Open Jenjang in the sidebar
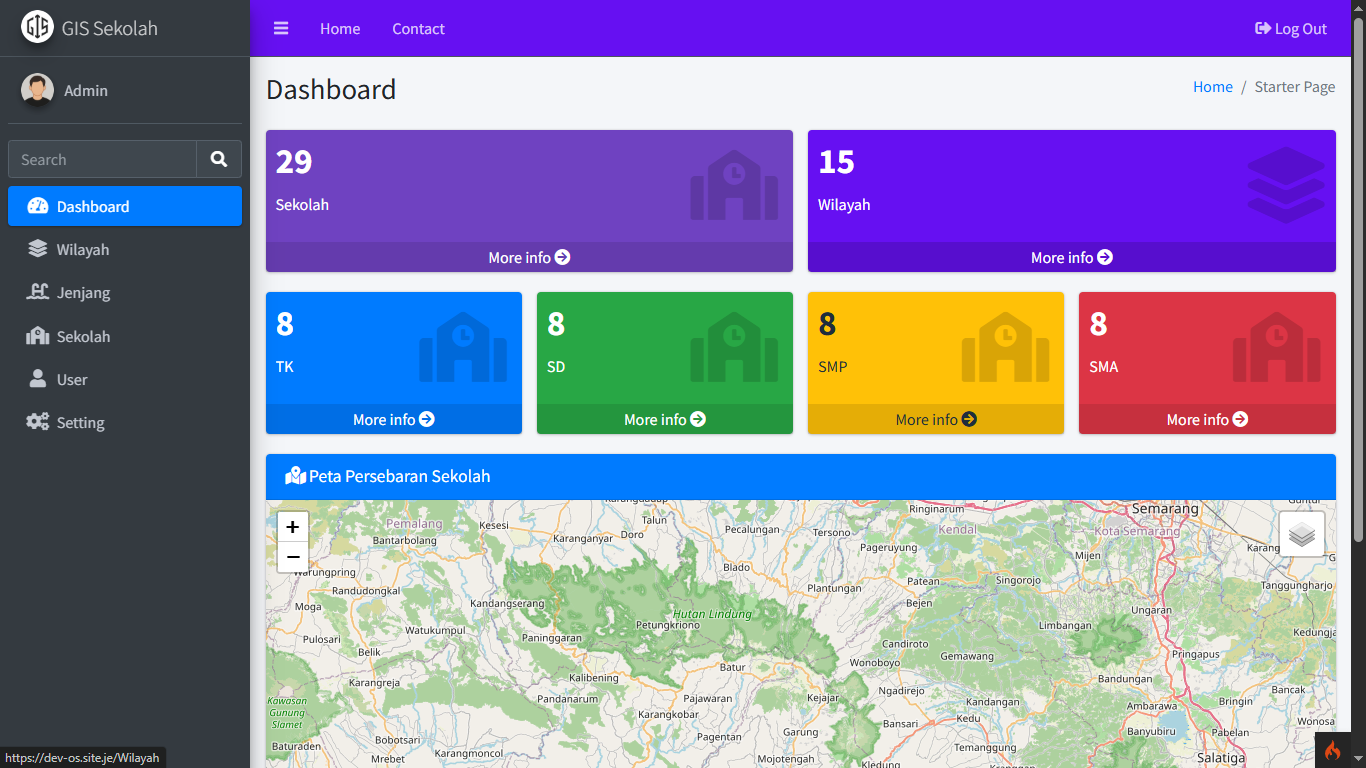The height and width of the screenshot is (768, 1366). pos(125,293)
